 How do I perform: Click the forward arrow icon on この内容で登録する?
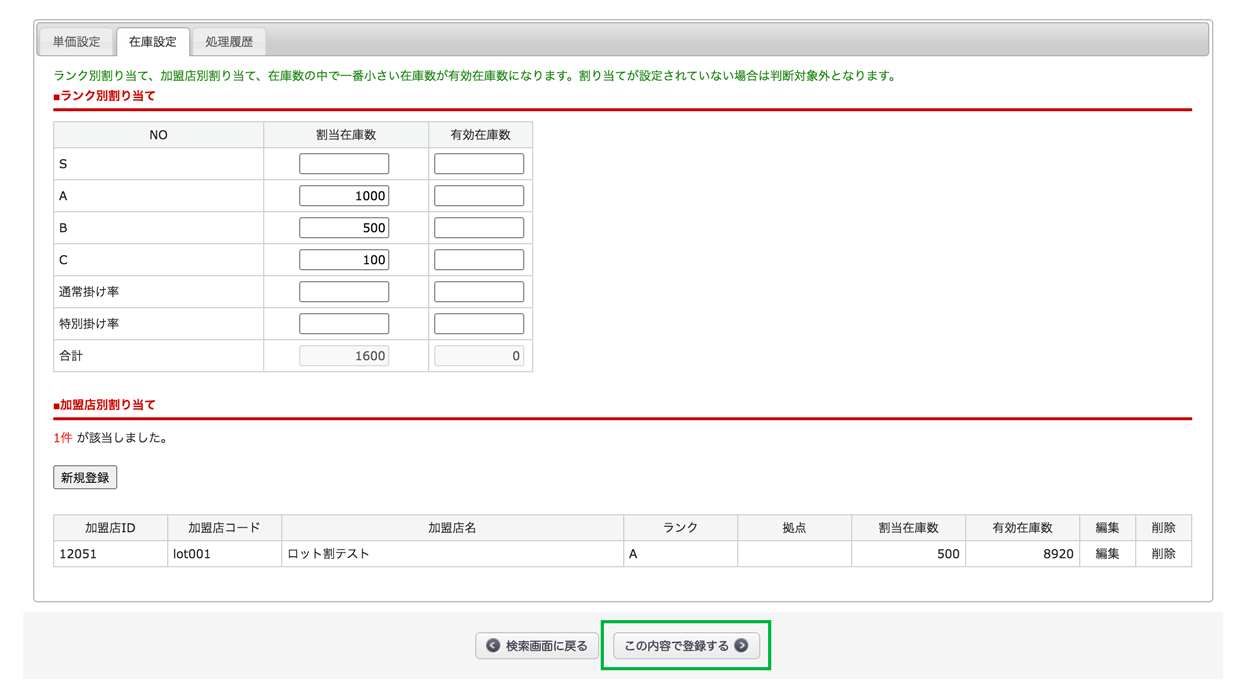[x=741, y=646]
